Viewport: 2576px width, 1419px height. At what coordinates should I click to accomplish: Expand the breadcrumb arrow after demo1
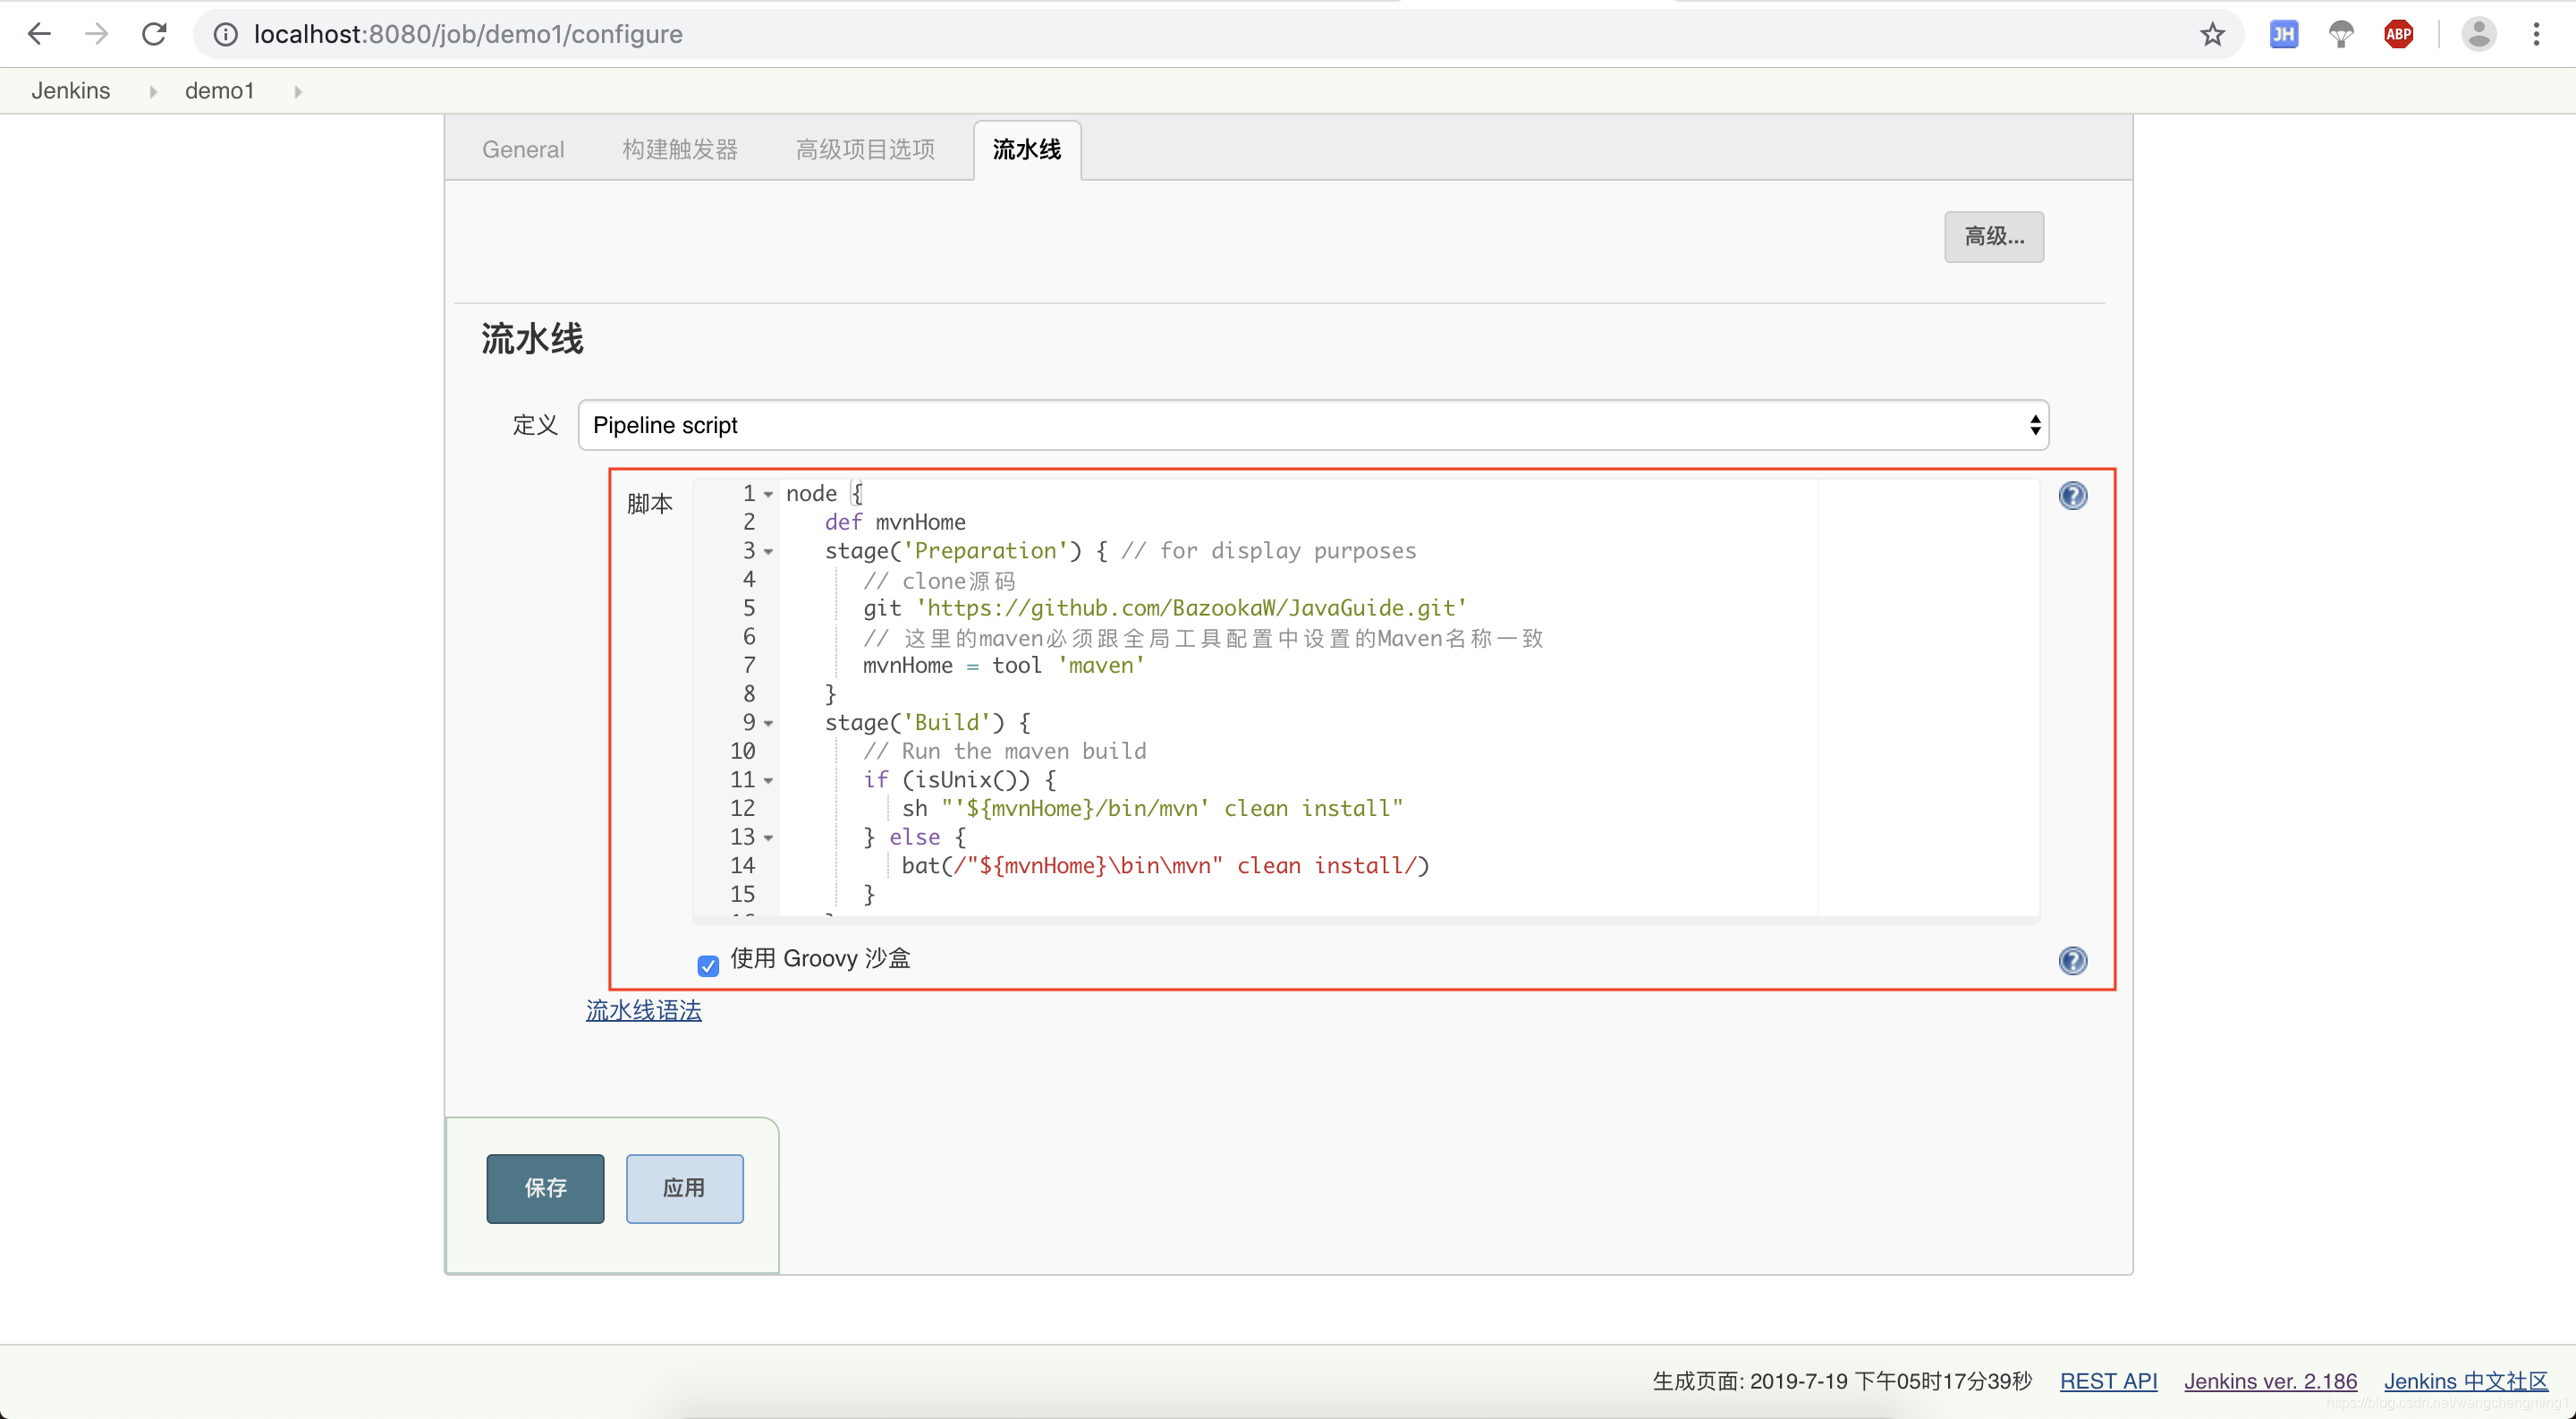pyautogui.click(x=297, y=92)
